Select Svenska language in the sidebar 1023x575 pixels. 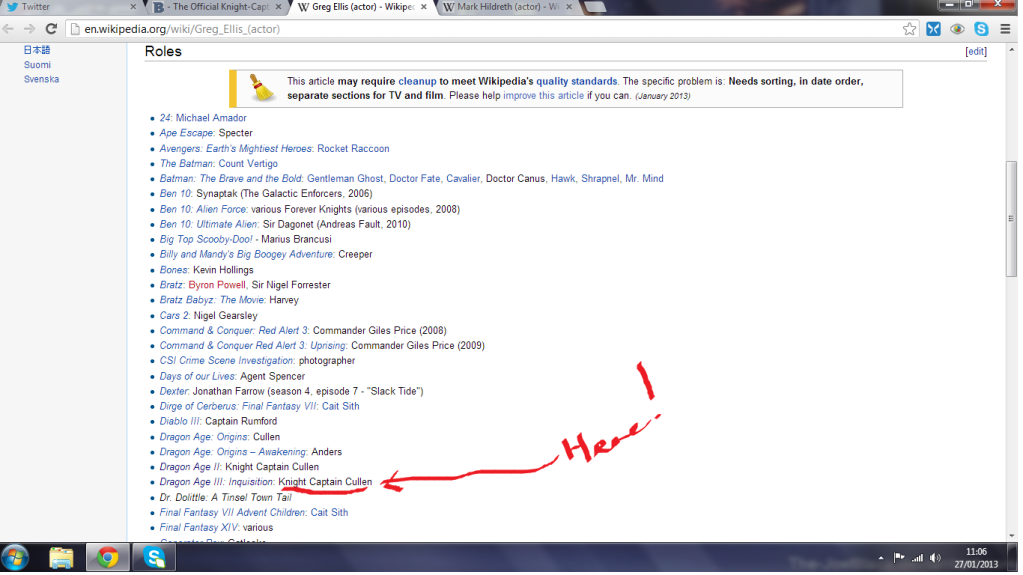pyautogui.click(x=41, y=79)
